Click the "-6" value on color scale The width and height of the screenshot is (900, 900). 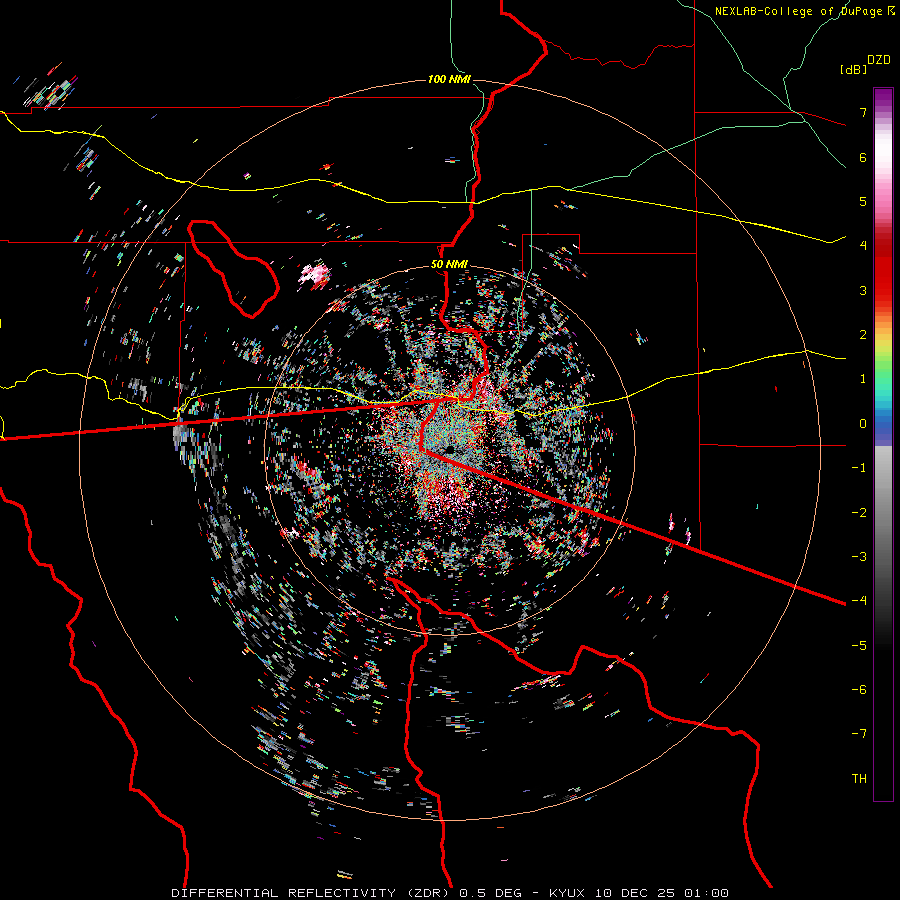point(859,690)
